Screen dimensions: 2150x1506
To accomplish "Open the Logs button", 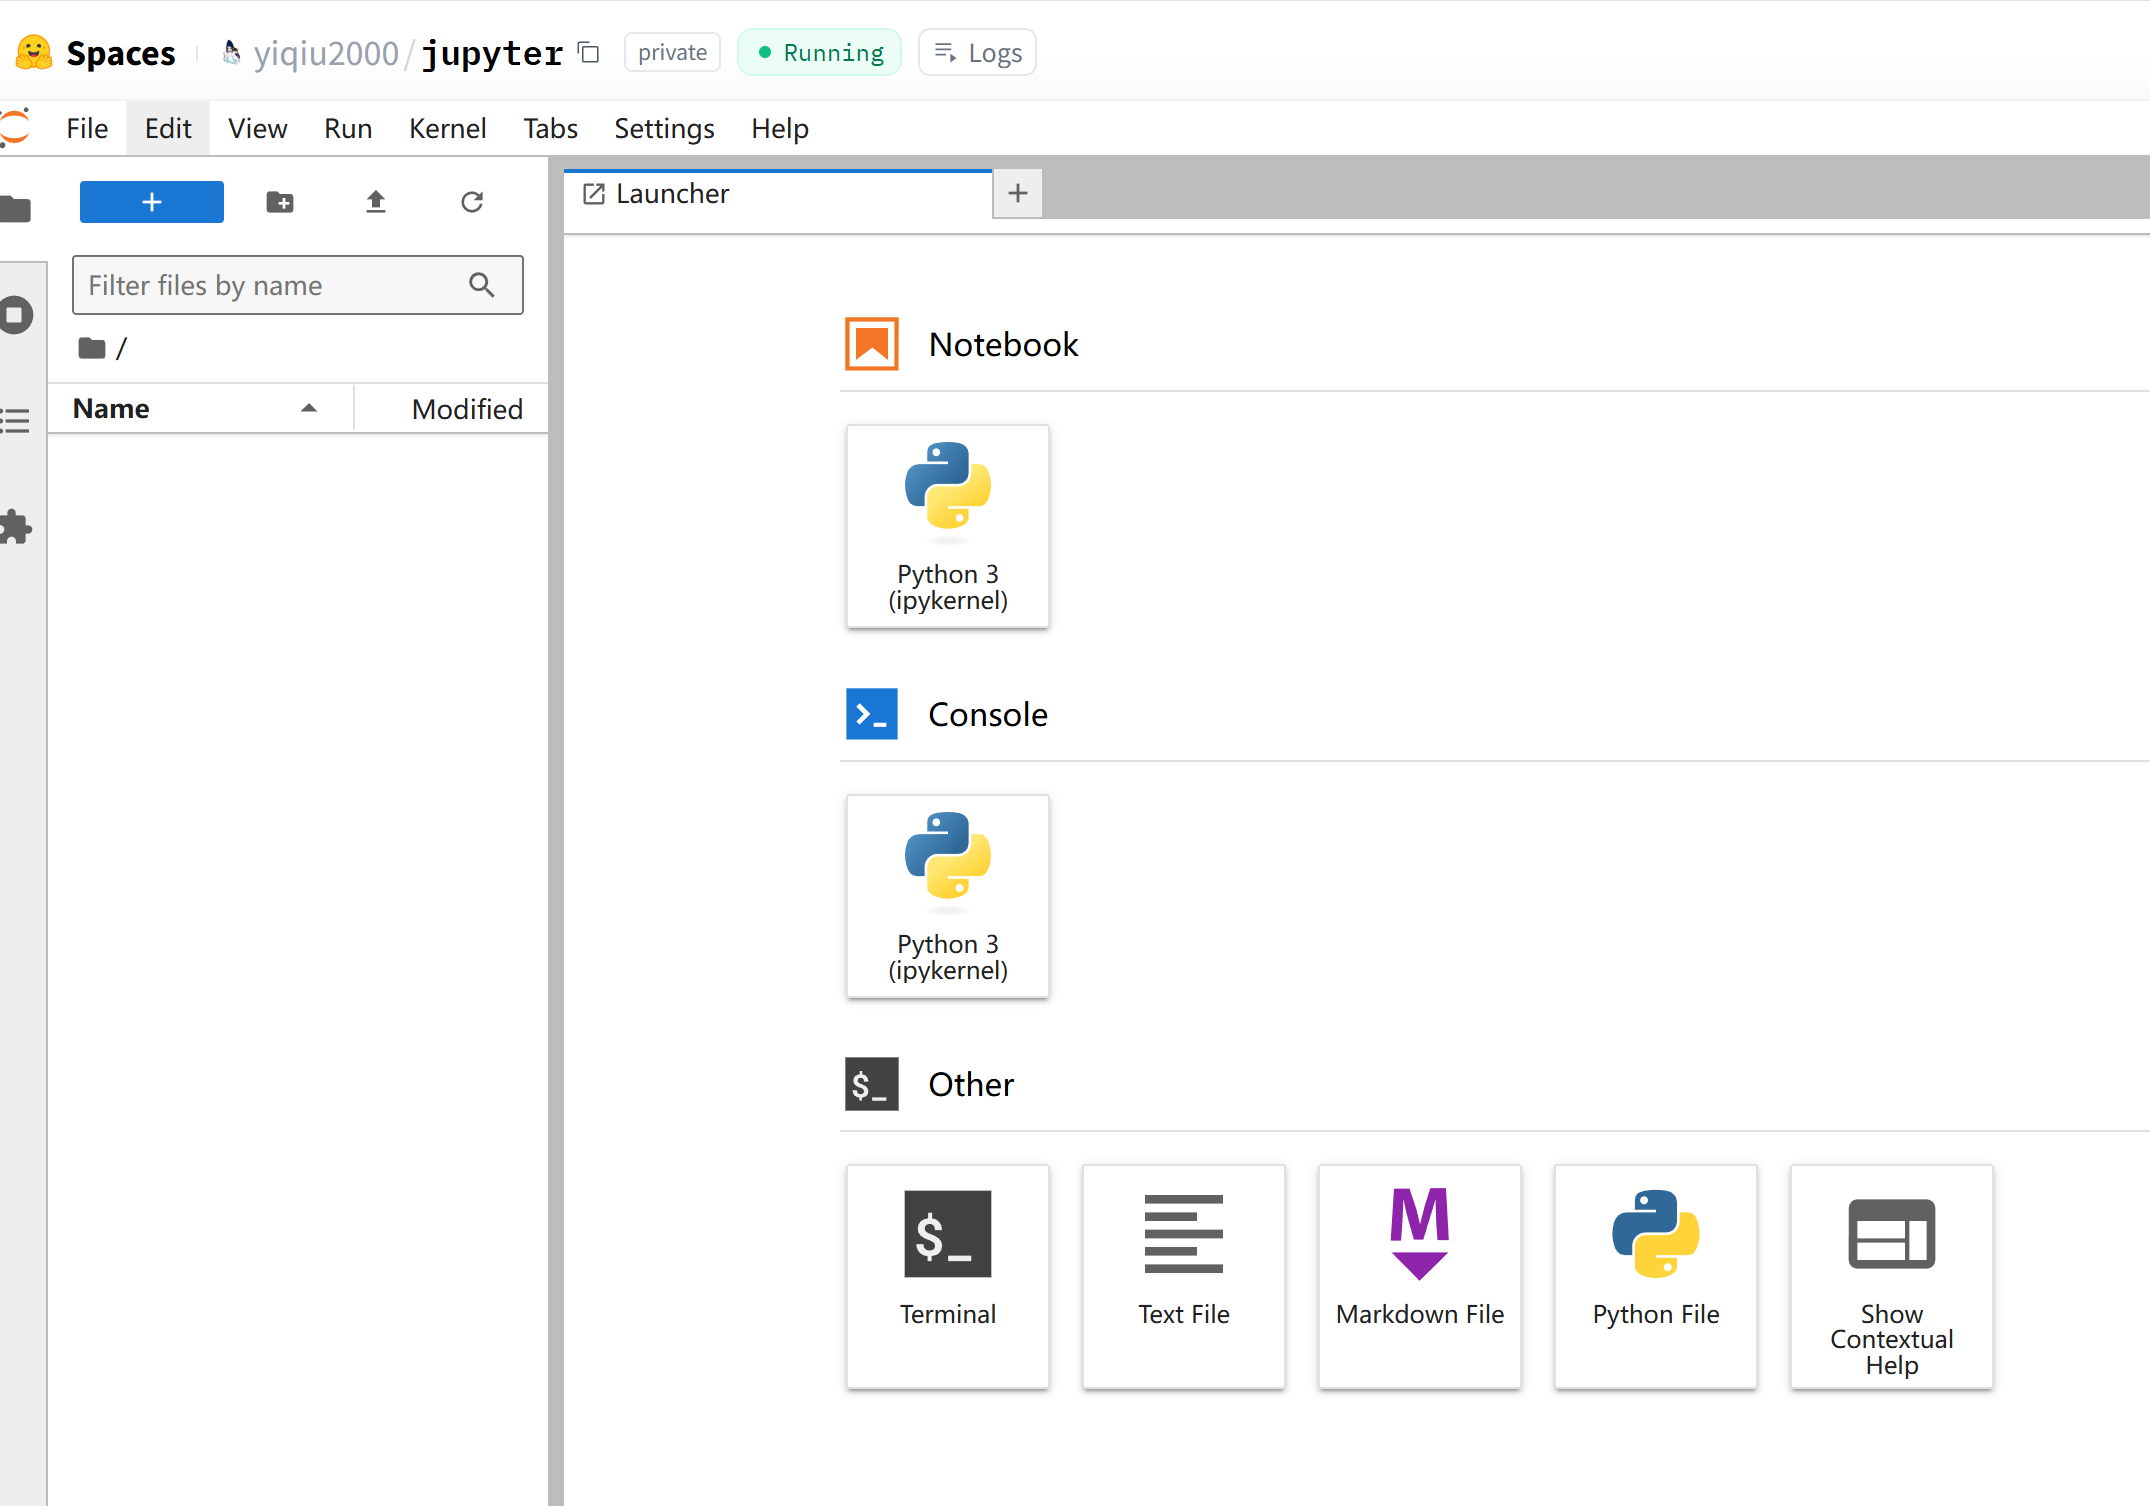I will click(x=977, y=52).
